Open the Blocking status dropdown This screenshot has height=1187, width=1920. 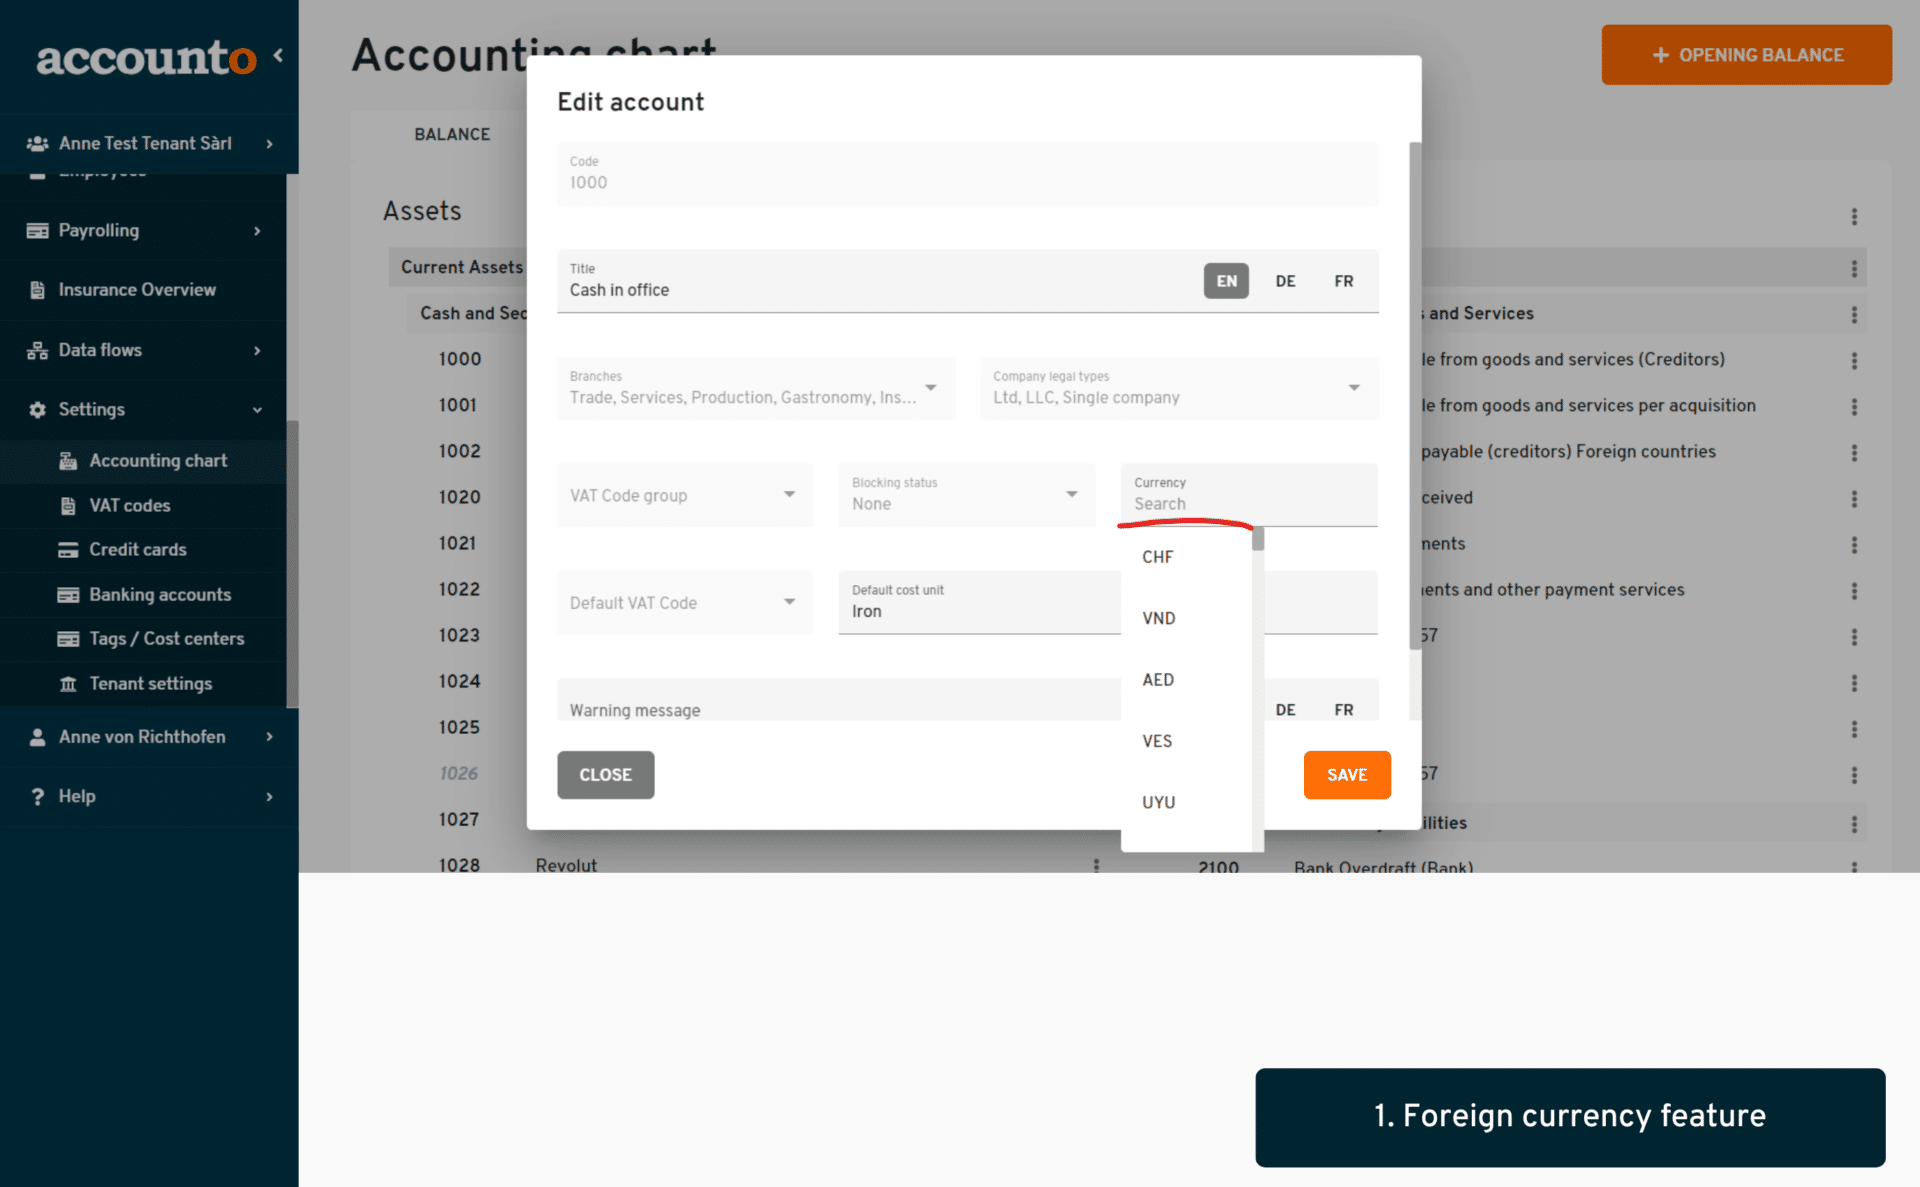click(966, 495)
